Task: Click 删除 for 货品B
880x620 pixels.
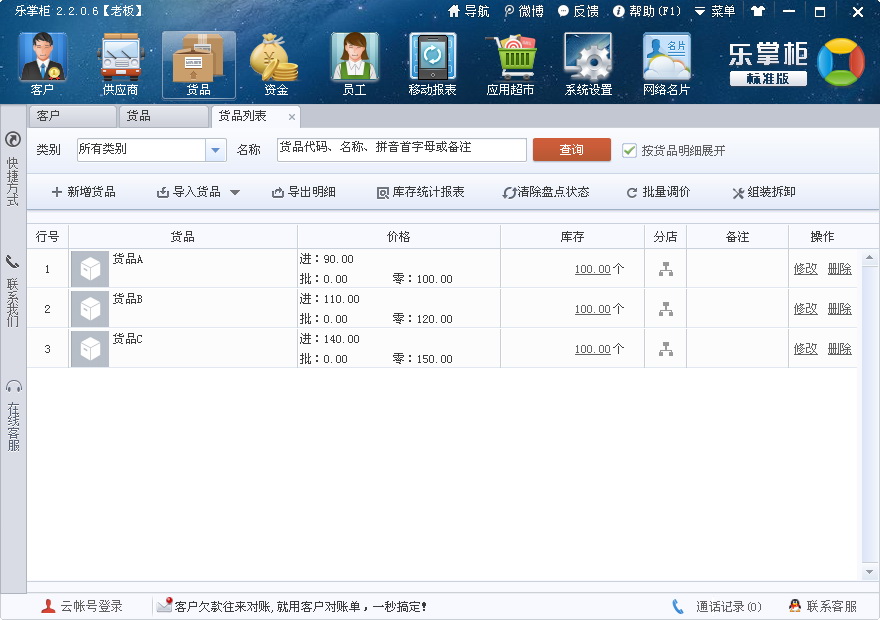Action: [840, 309]
